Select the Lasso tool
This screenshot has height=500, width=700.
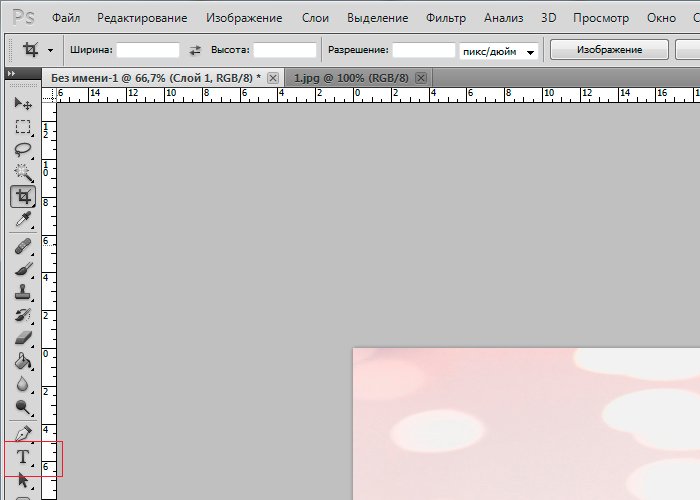pos(23,150)
